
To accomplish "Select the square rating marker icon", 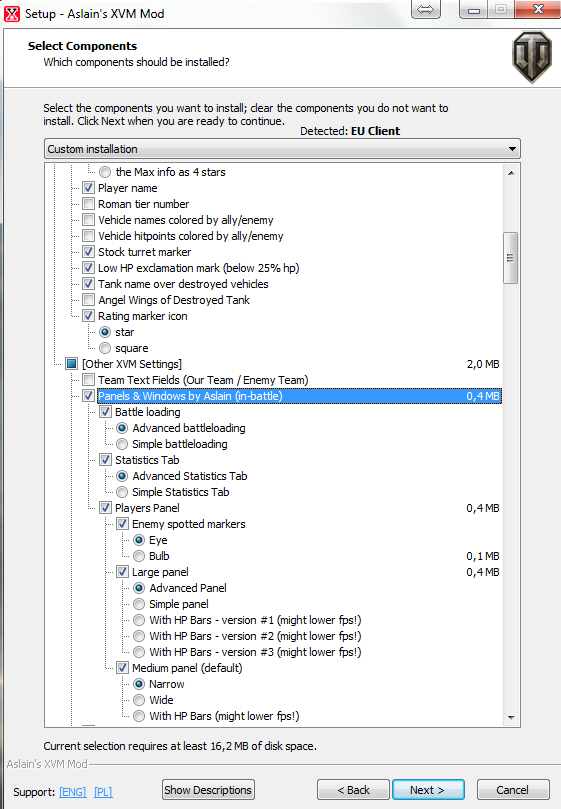I will (105, 348).
